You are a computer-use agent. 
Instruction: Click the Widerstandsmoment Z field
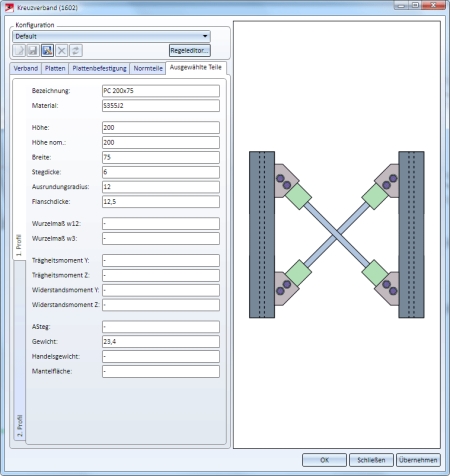tap(161, 305)
